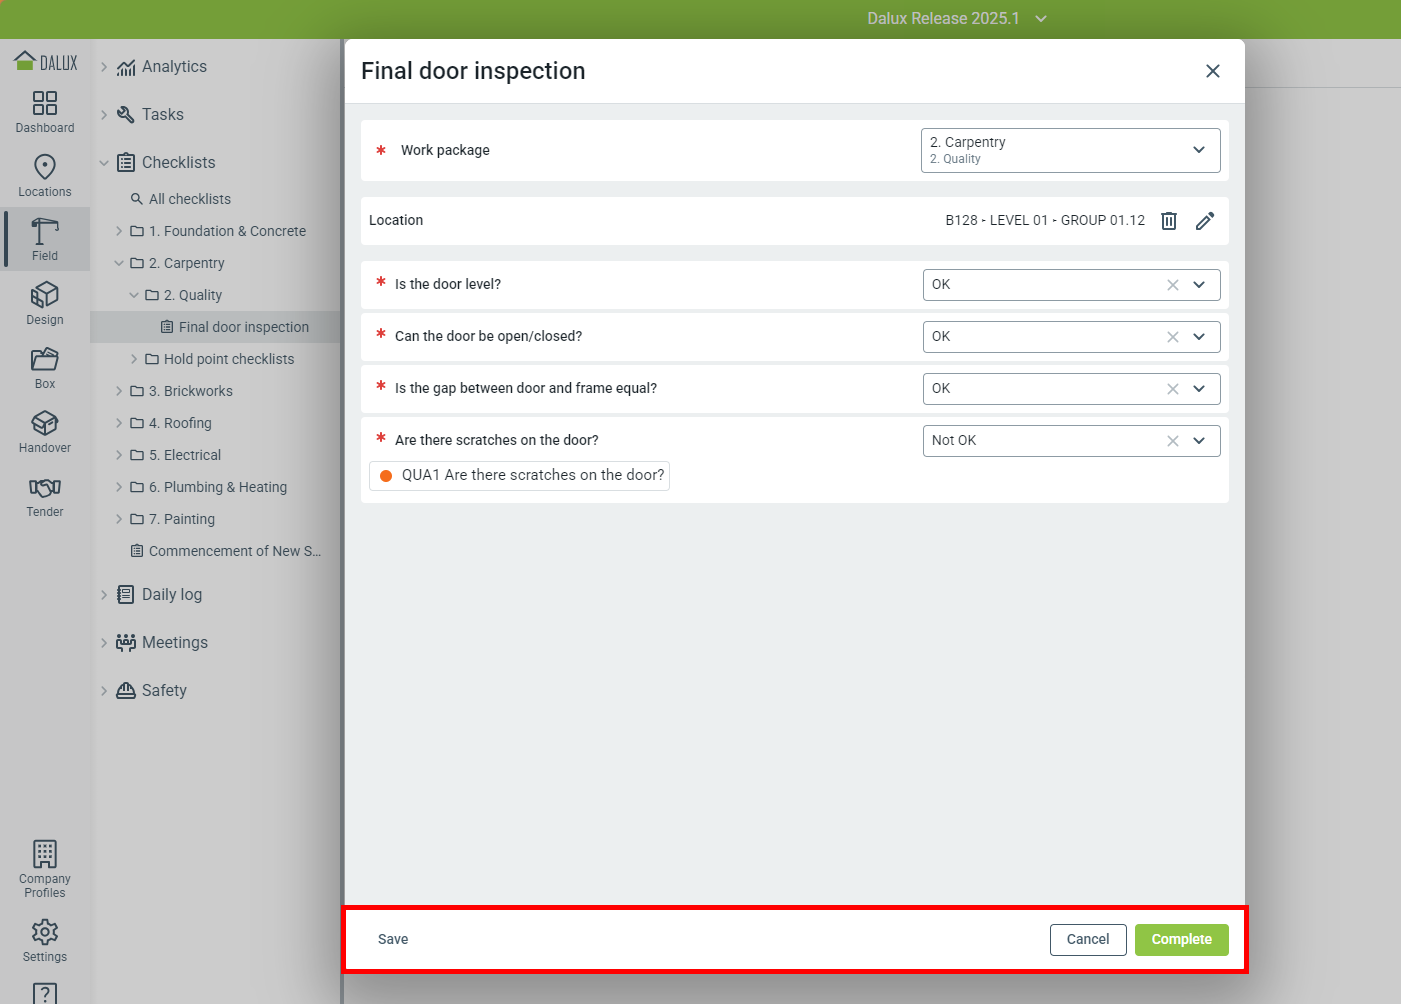Open the Design module icon
This screenshot has width=1401, height=1004.
click(x=45, y=295)
